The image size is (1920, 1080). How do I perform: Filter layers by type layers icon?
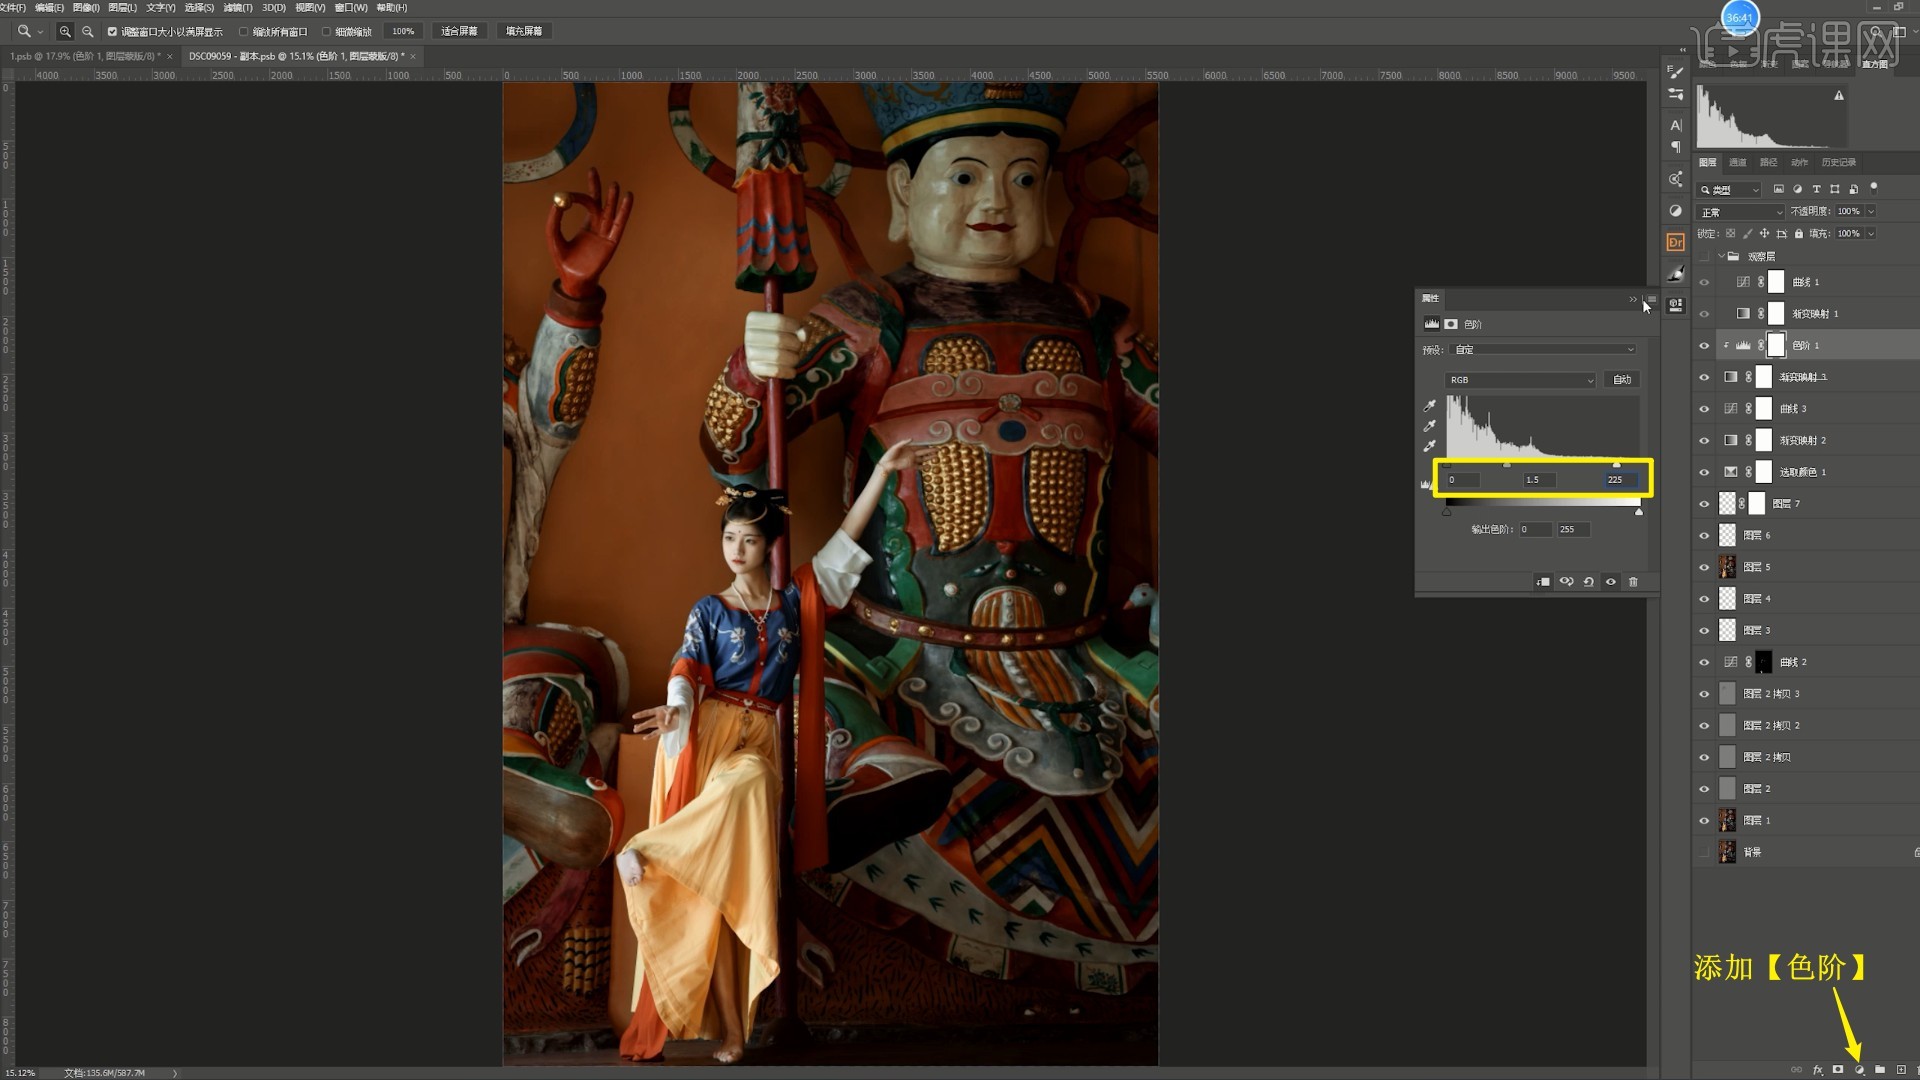pos(1816,189)
